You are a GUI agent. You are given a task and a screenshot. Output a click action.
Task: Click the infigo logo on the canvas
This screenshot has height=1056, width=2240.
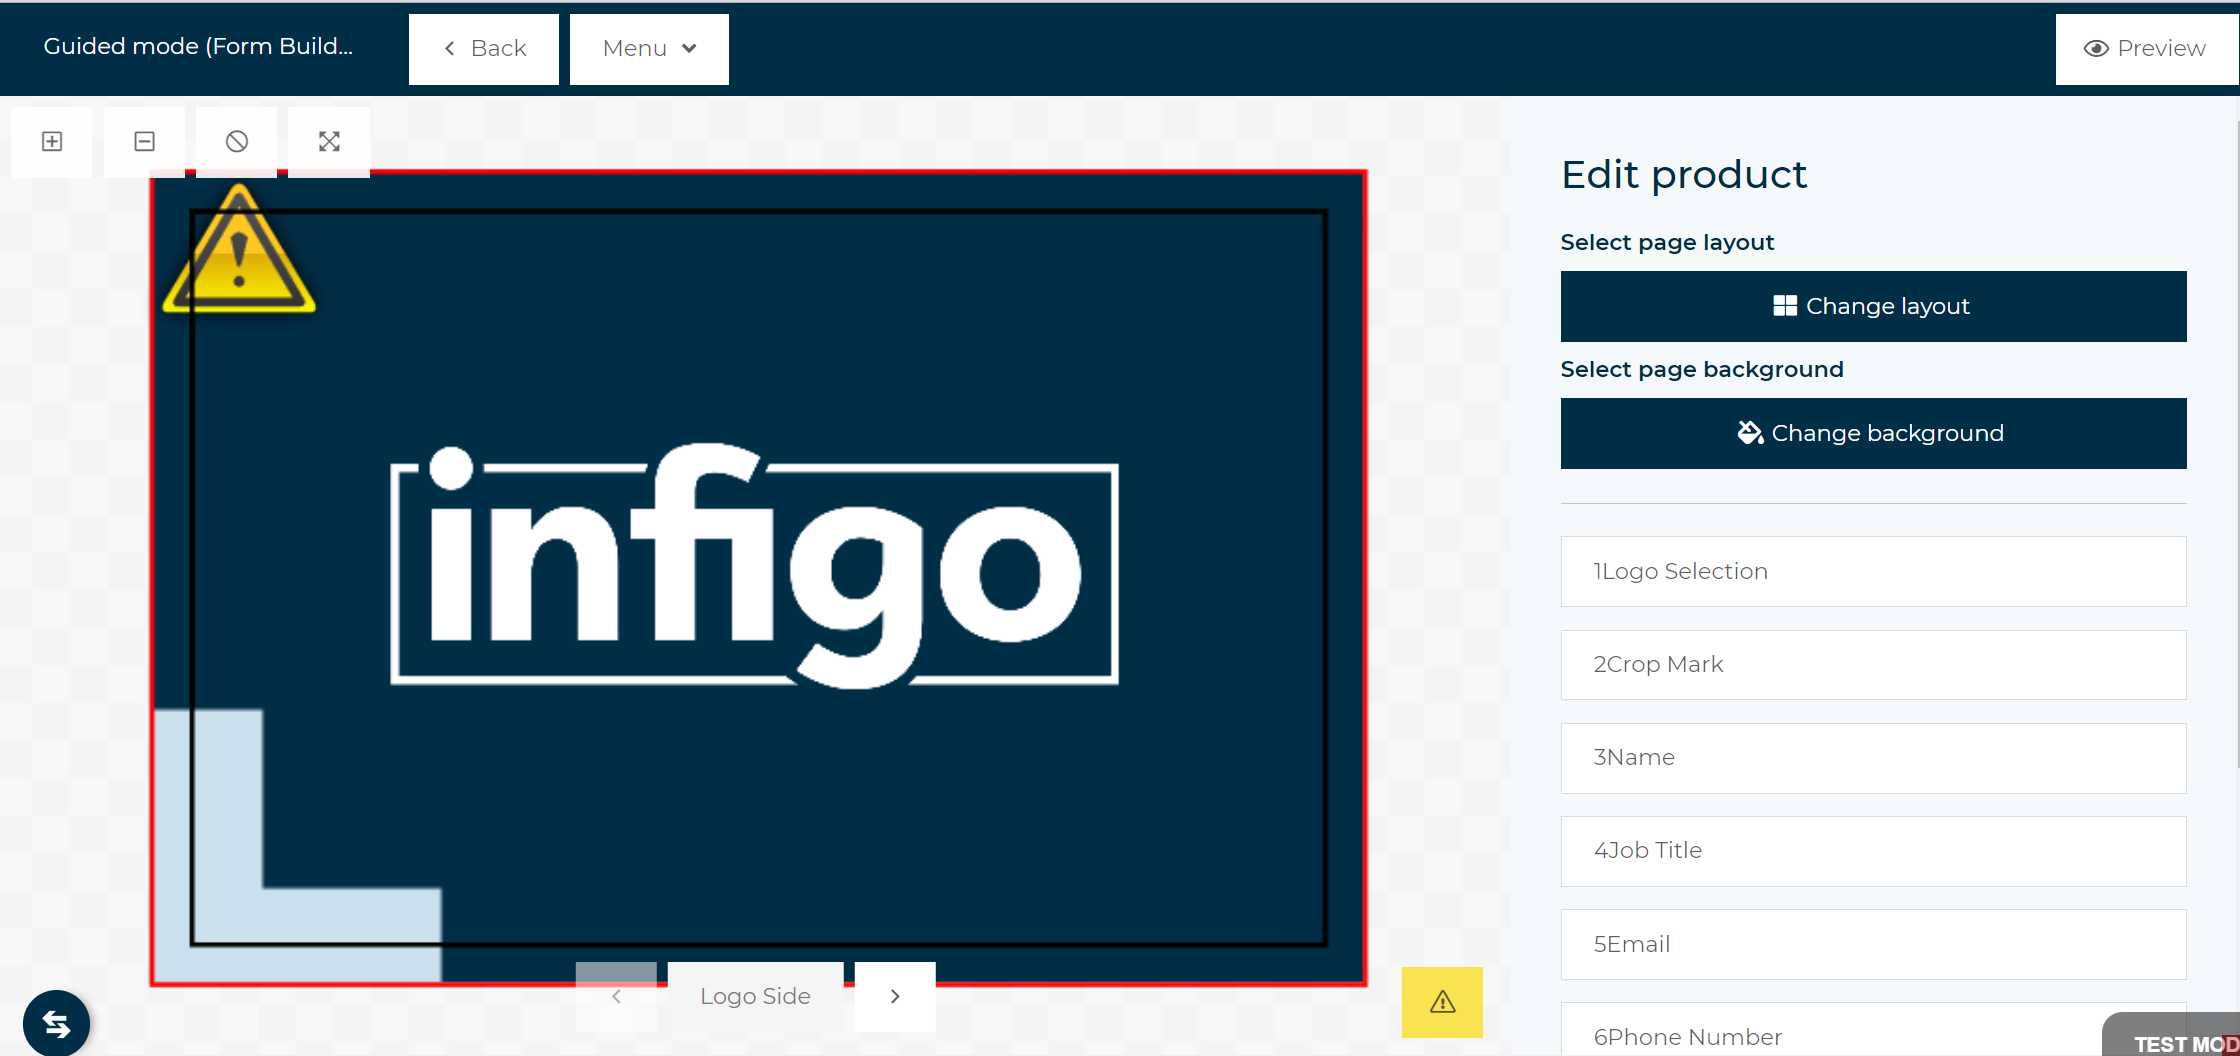754,567
